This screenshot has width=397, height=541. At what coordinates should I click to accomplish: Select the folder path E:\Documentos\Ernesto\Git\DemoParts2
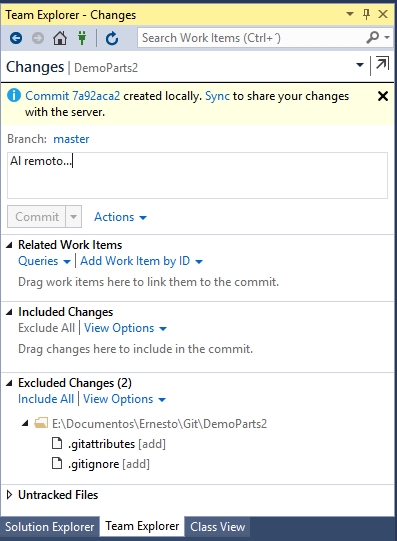159,424
